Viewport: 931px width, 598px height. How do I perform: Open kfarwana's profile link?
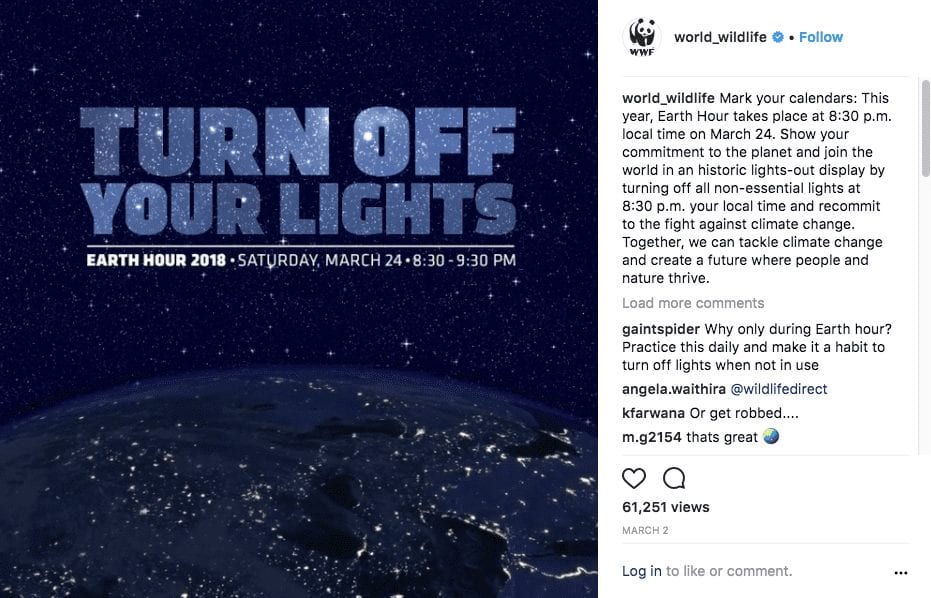click(653, 413)
